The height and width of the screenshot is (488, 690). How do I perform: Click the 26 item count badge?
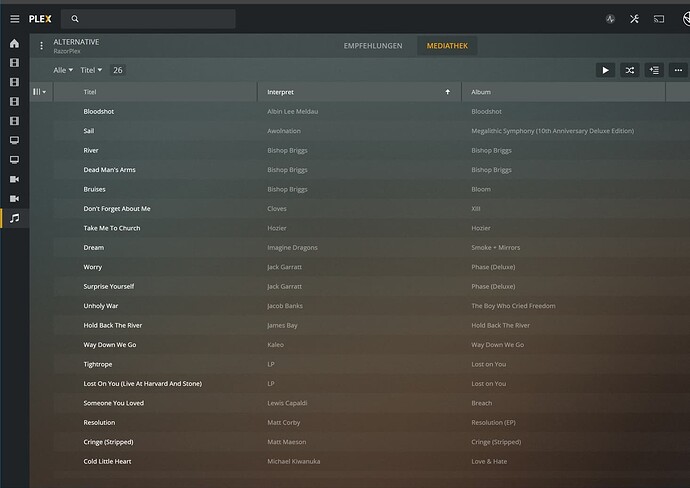click(117, 70)
